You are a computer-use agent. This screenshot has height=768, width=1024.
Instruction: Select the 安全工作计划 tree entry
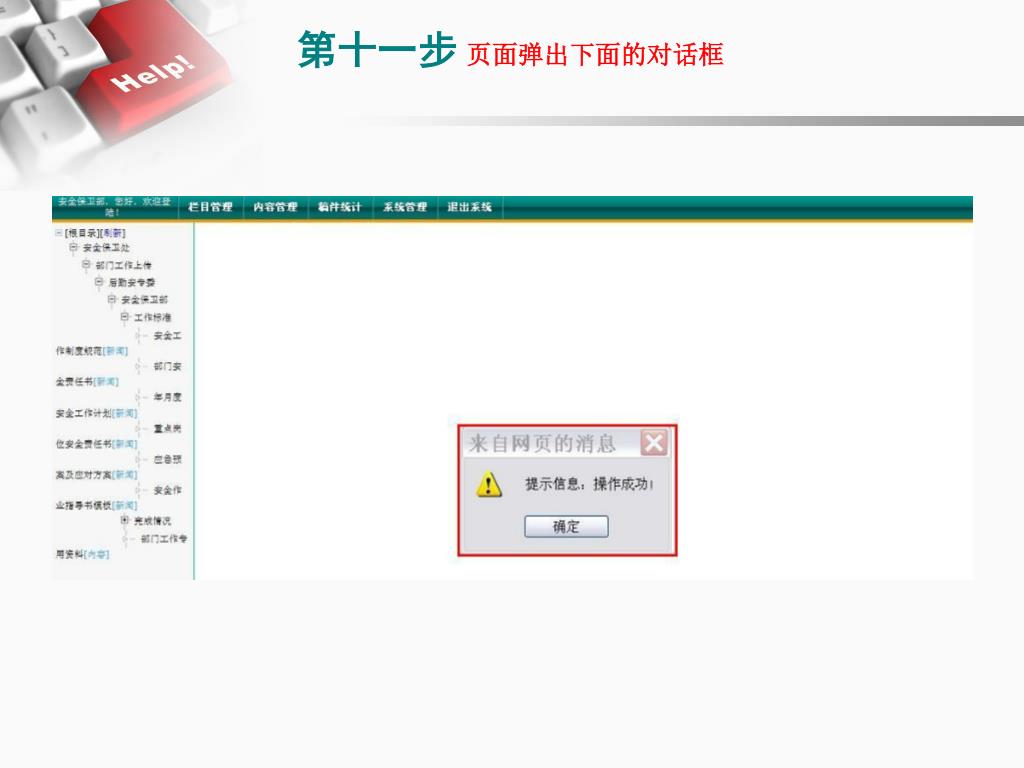click(84, 413)
